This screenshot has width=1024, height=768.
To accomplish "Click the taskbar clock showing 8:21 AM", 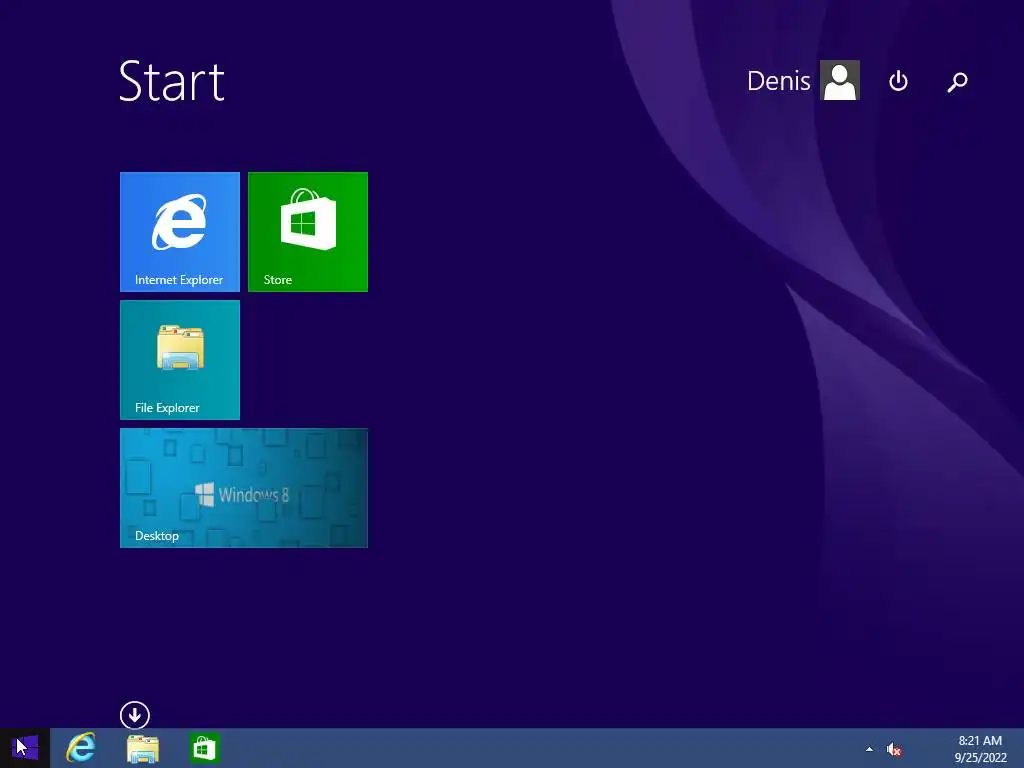I will (980, 741).
